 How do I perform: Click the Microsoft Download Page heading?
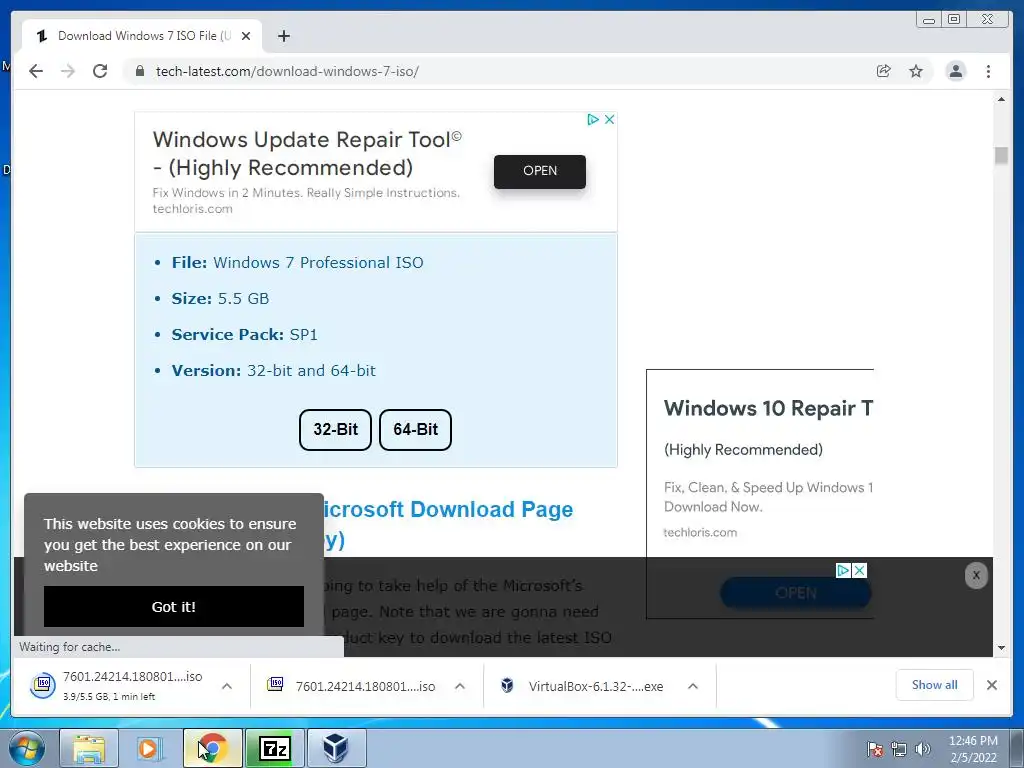(447, 524)
